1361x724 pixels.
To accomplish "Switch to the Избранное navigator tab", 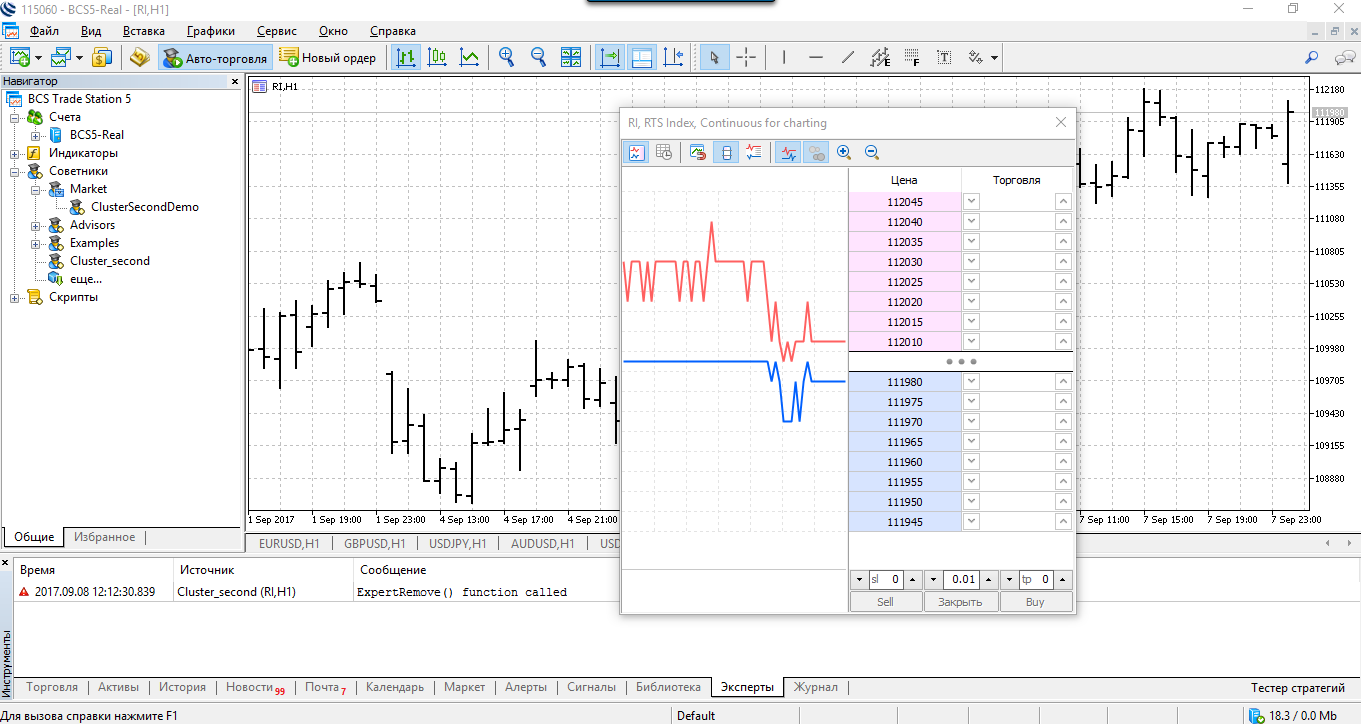I will (104, 537).
